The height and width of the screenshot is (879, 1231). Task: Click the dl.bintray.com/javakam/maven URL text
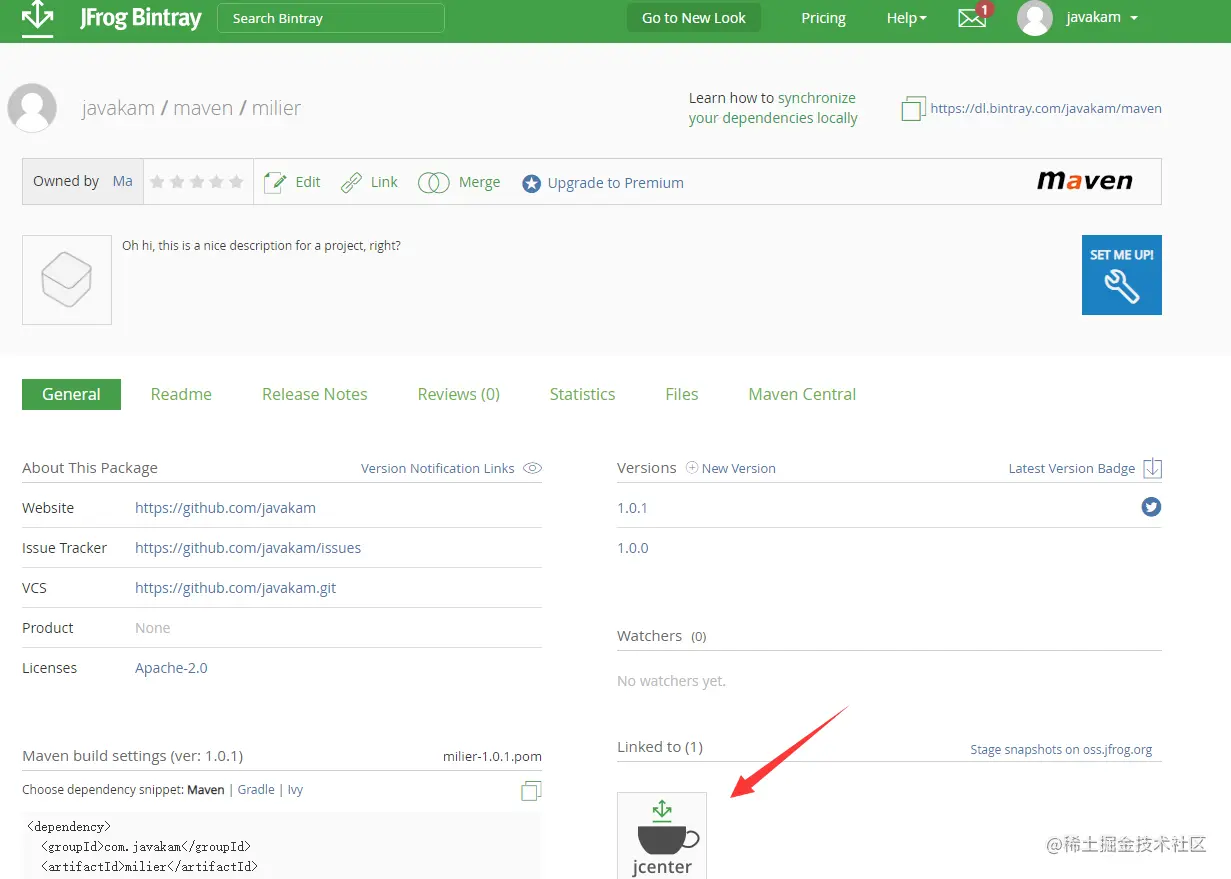tap(1046, 109)
